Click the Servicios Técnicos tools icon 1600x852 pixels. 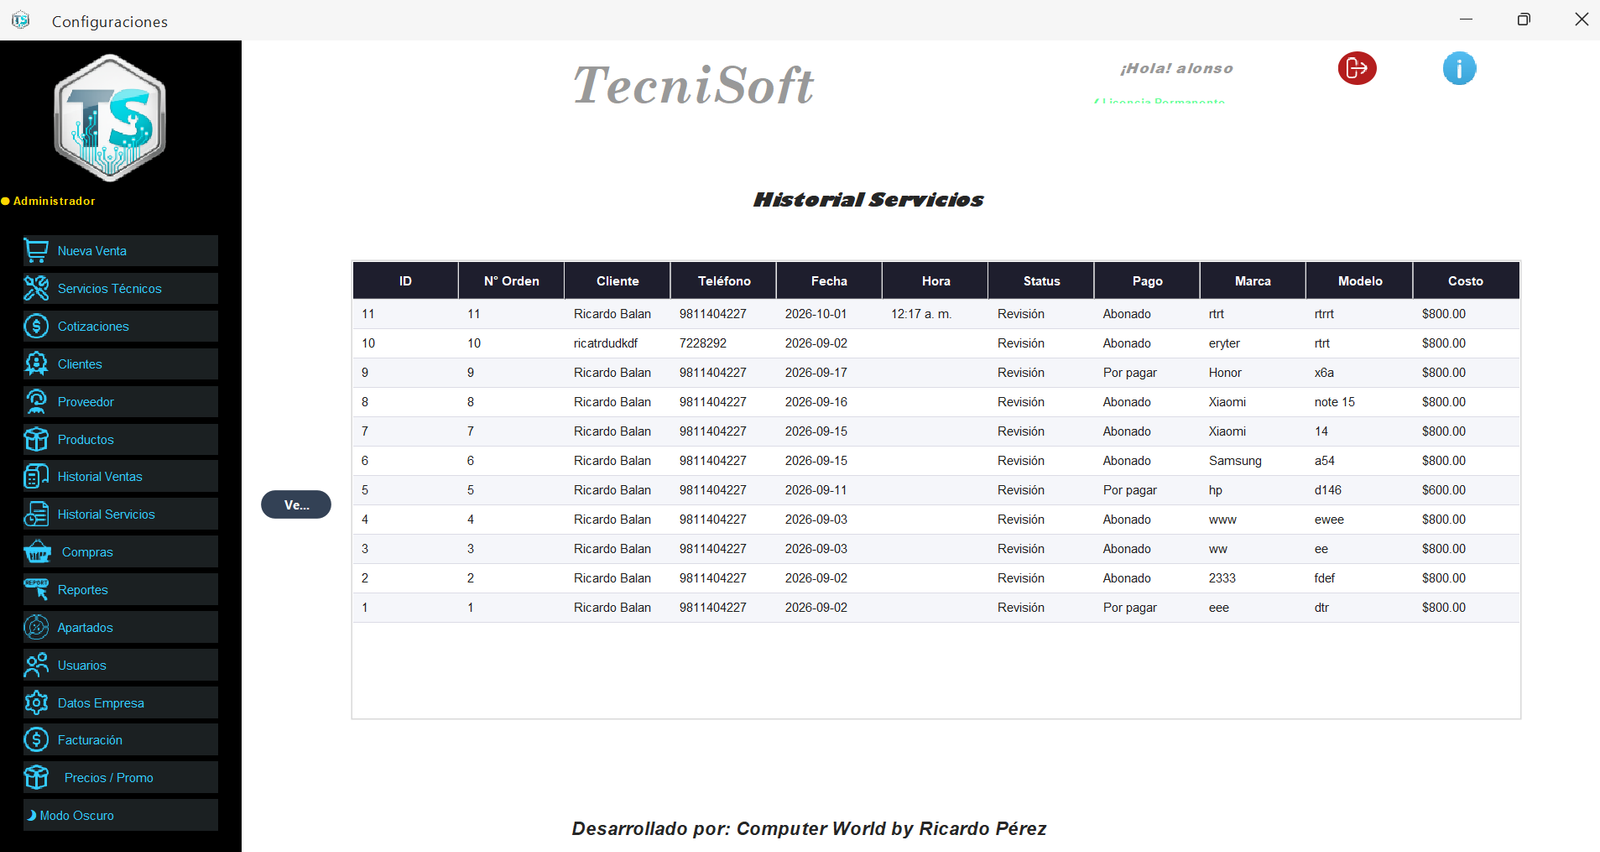pyautogui.click(x=36, y=288)
